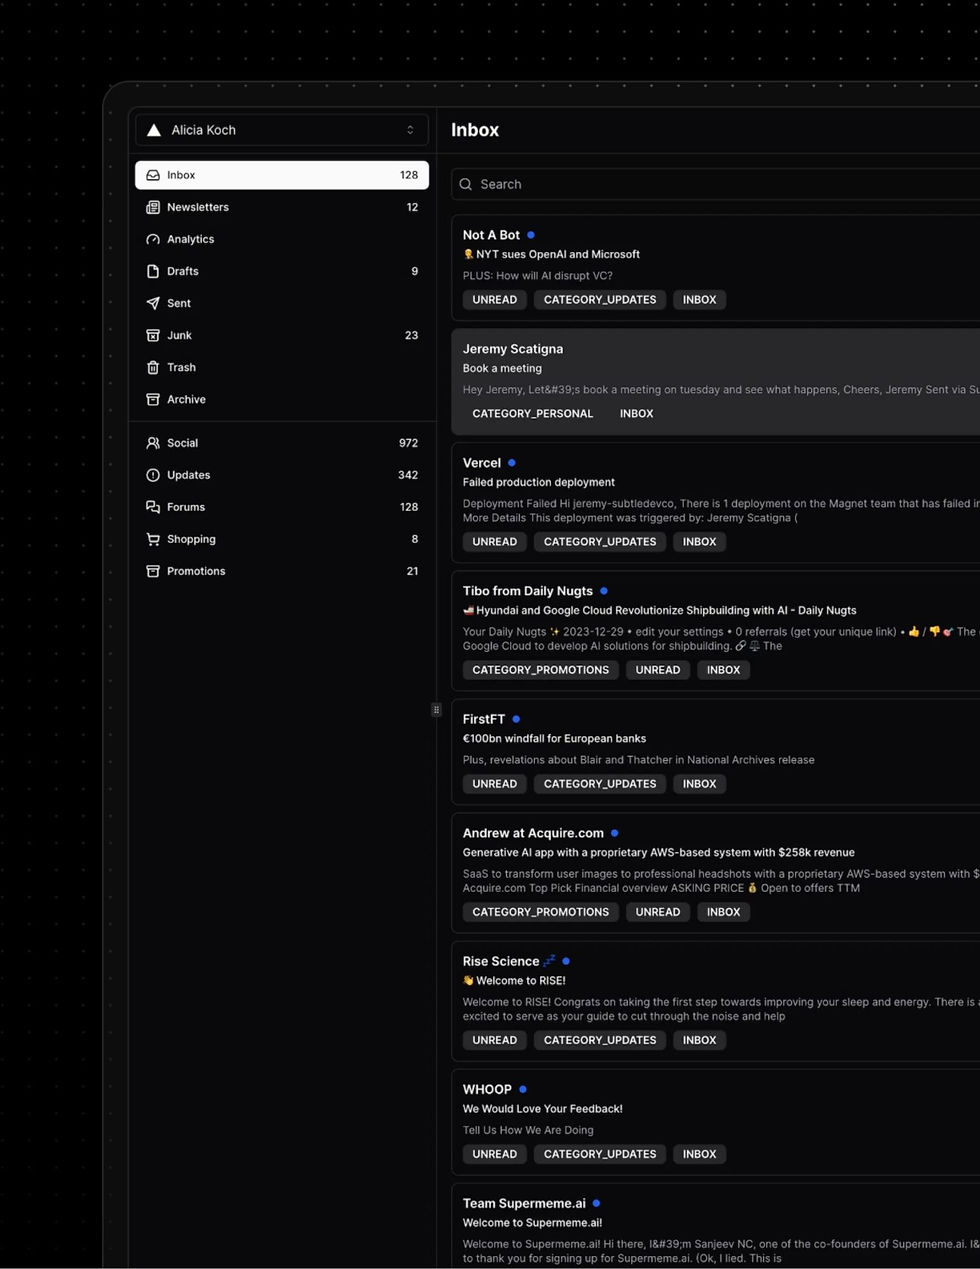Open Jeremy Scatigna's Book a meeting email
Screen dimensions: 980x1269
(716, 381)
